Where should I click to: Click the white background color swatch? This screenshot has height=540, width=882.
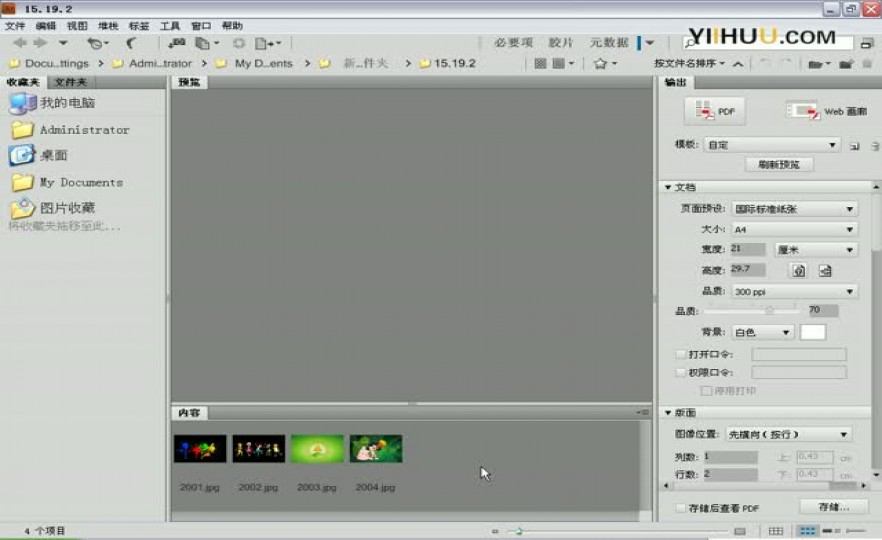click(x=813, y=332)
